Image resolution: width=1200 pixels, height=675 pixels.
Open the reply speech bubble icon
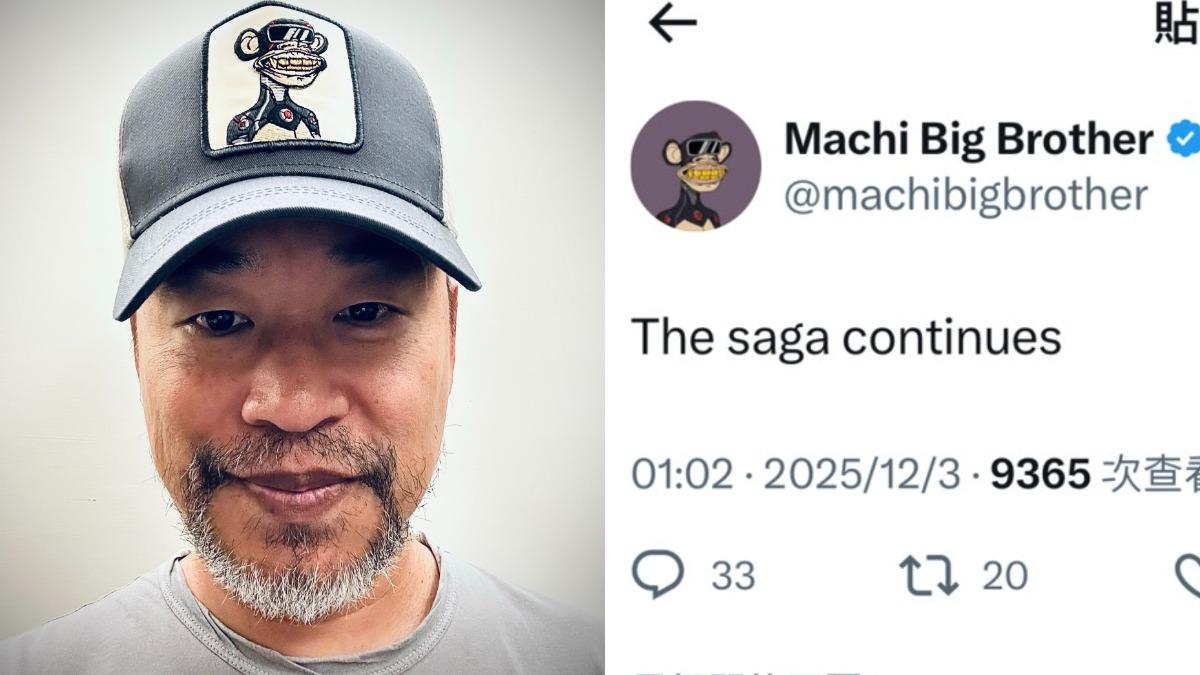point(658,575)
